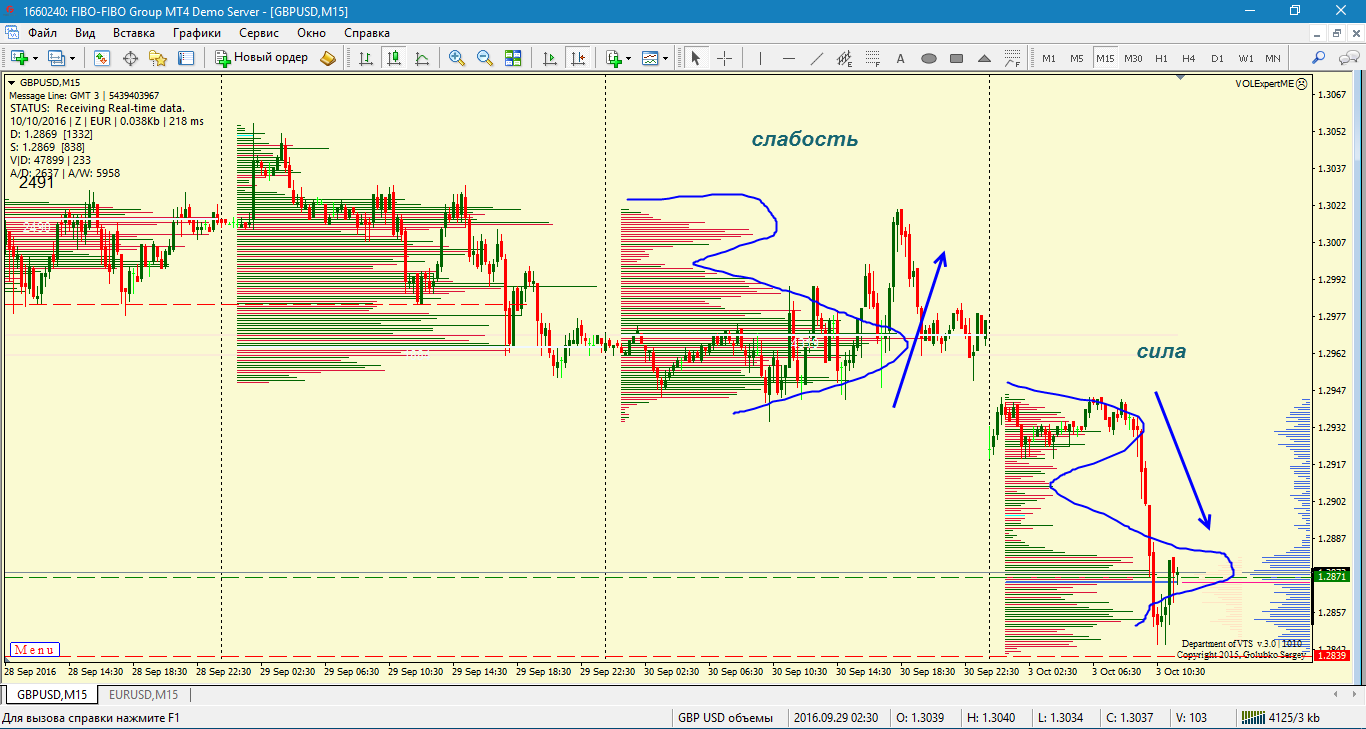The width and height of the screenshot is (1366, 729).
Task: Switch chart to Candlesticks mode
Action: pyautogui.click(x=394, y=58)
